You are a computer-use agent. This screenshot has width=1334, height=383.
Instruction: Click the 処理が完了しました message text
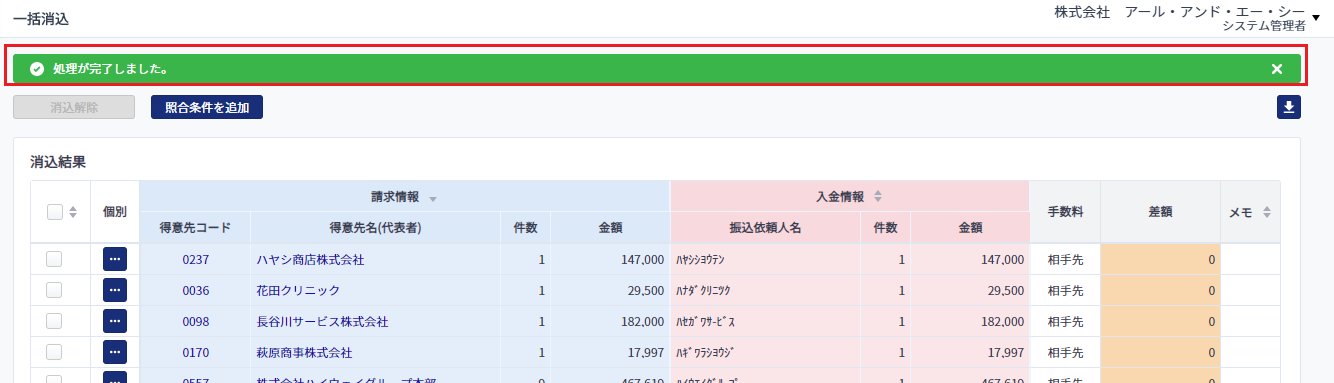[110, 69]
